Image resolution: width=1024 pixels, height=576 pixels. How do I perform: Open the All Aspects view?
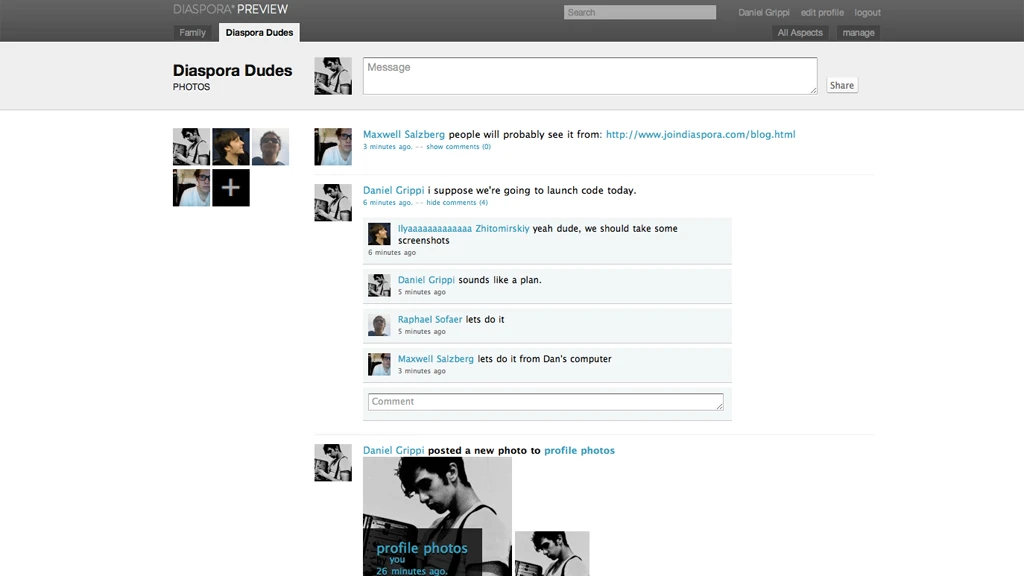pyautogui.click(x=800, y=33)
